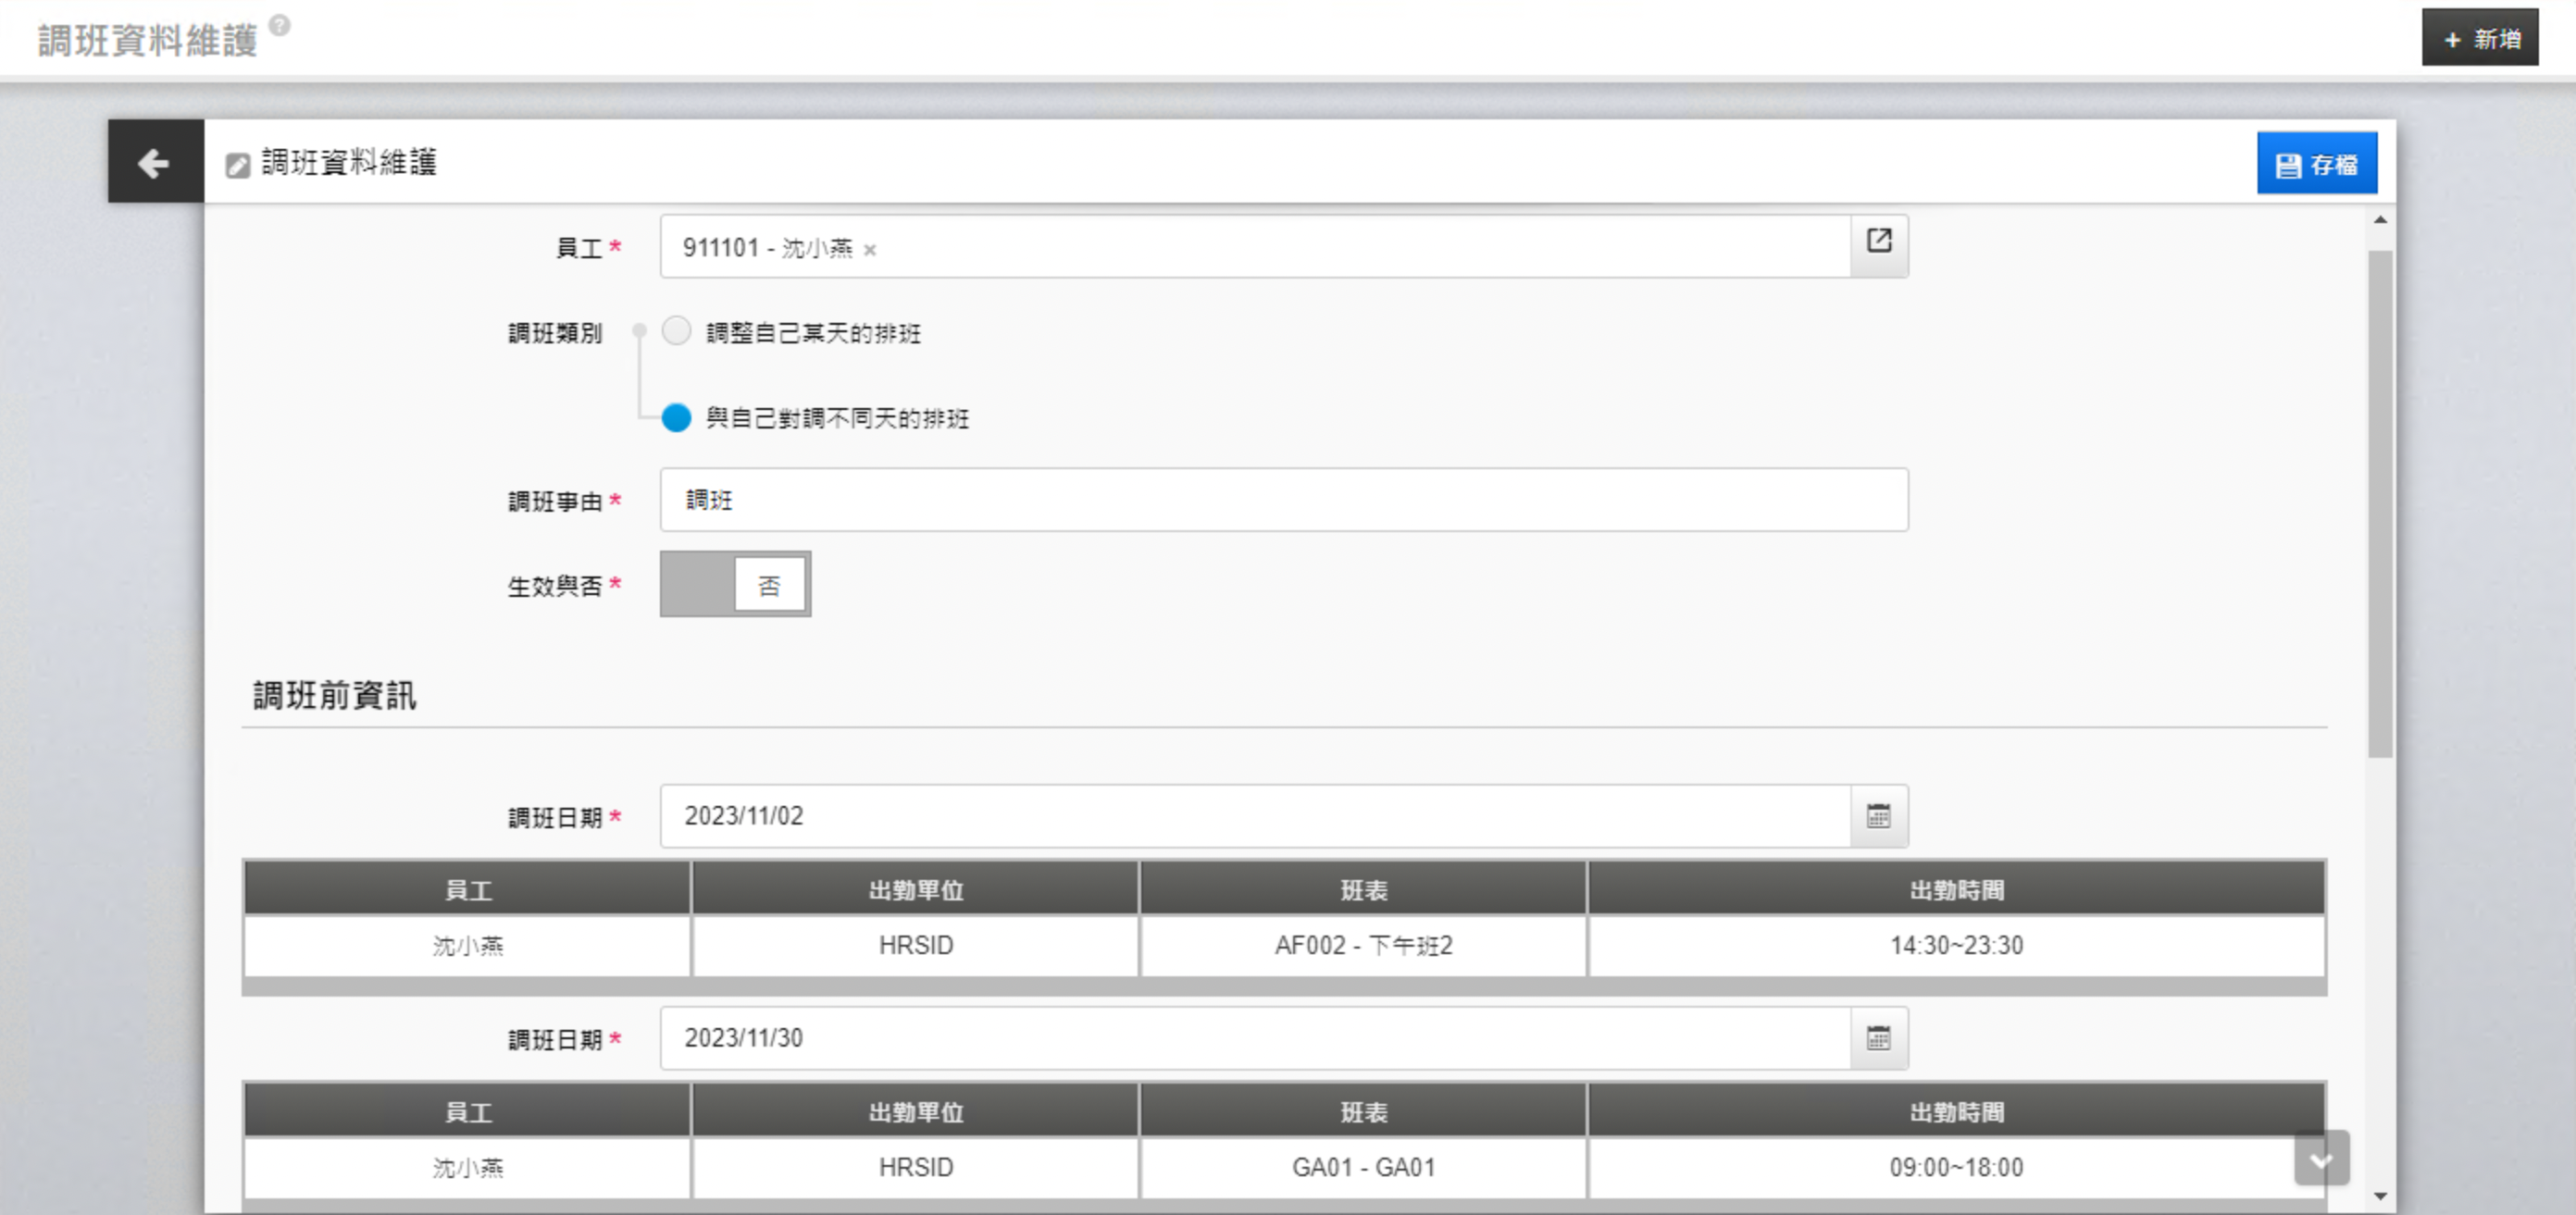The image size is (2576, 1215).
Task: Click 沈小燕 cell in AF002 row
Action: click(x=467, y=945)
